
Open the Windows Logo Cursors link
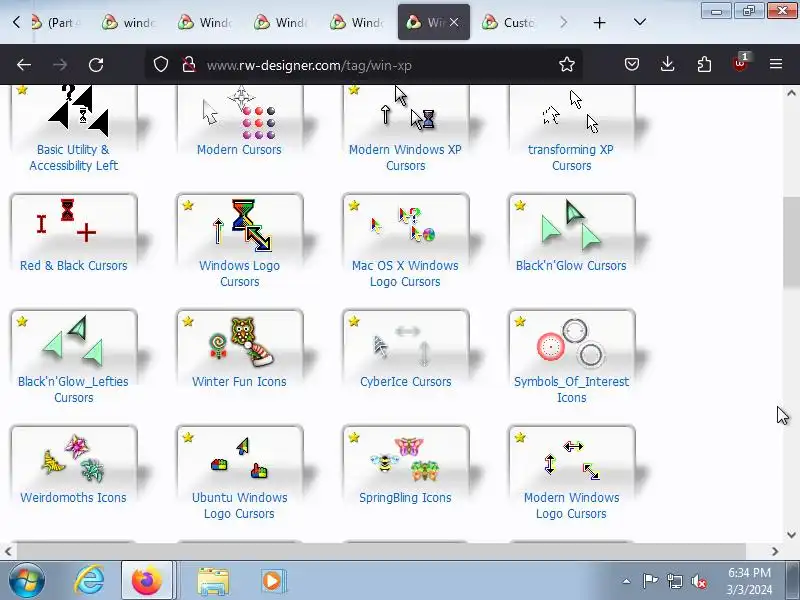pos(239,273)
